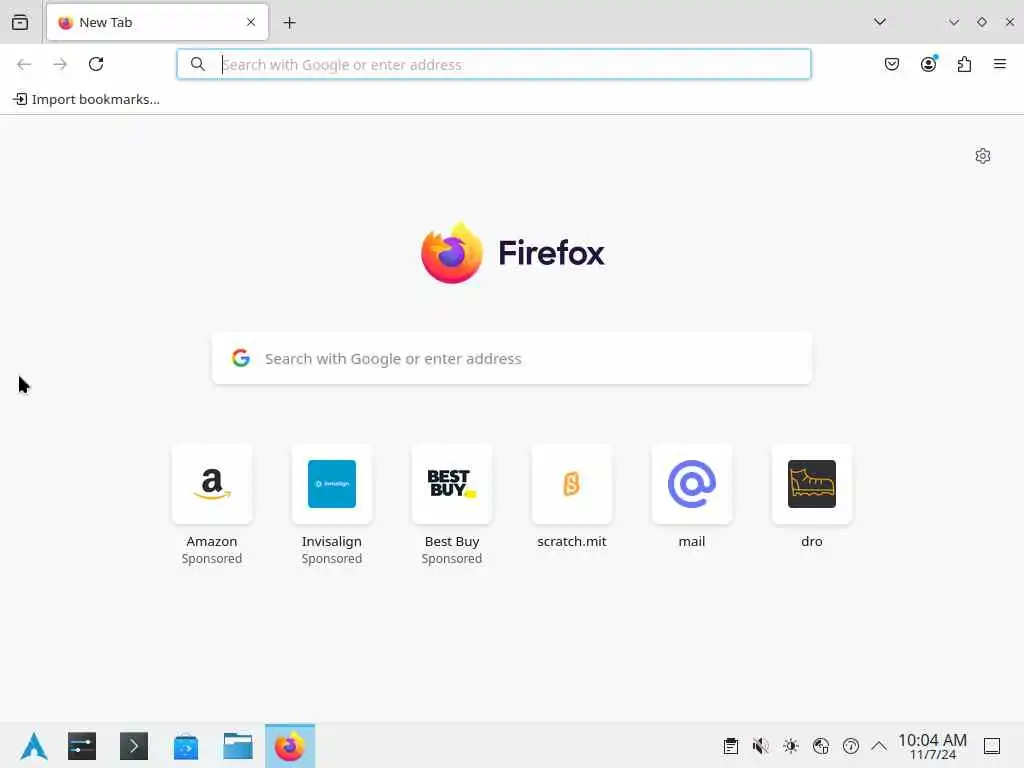Select the New Tab tab
Viewport: 1024px width, 768px height.
click(x=157, y=22)
